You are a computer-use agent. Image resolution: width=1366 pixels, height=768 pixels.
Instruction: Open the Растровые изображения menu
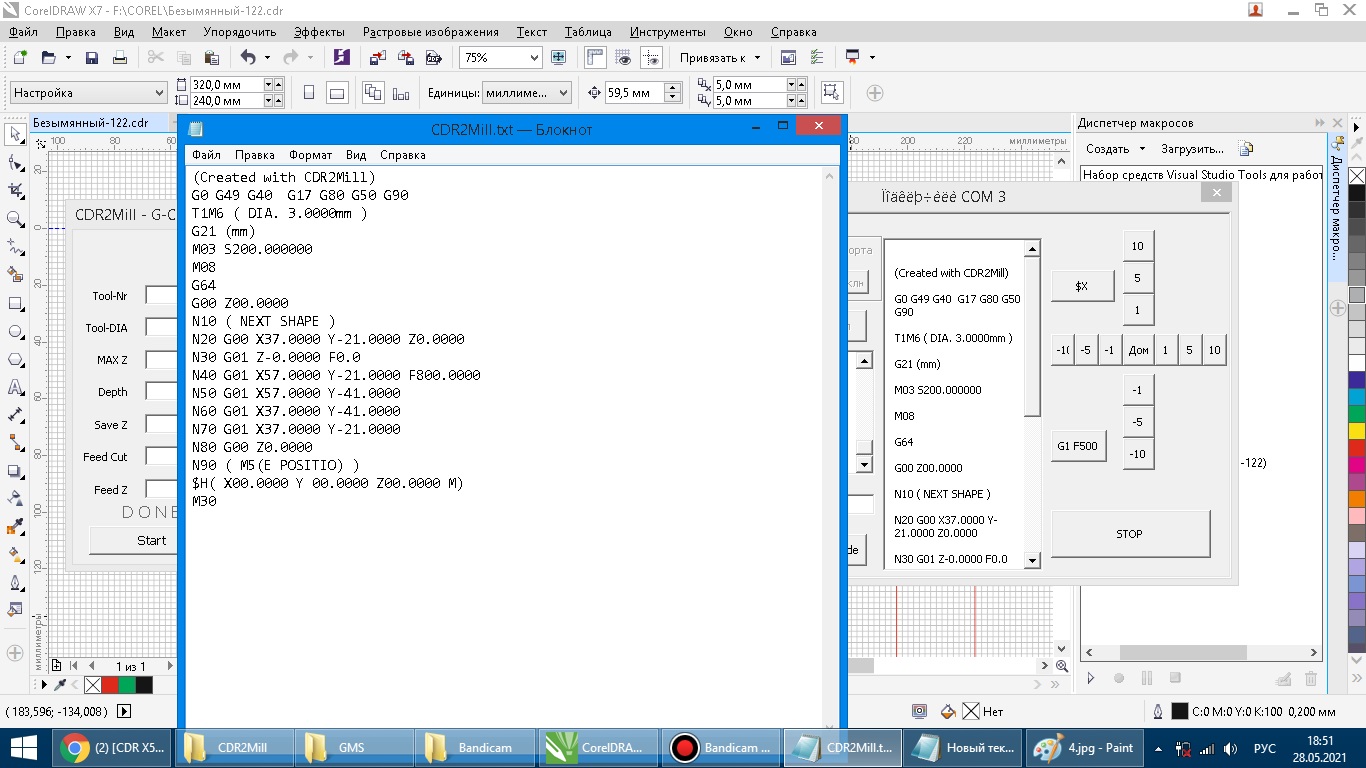pyautogui.click(x=430, y=32)
